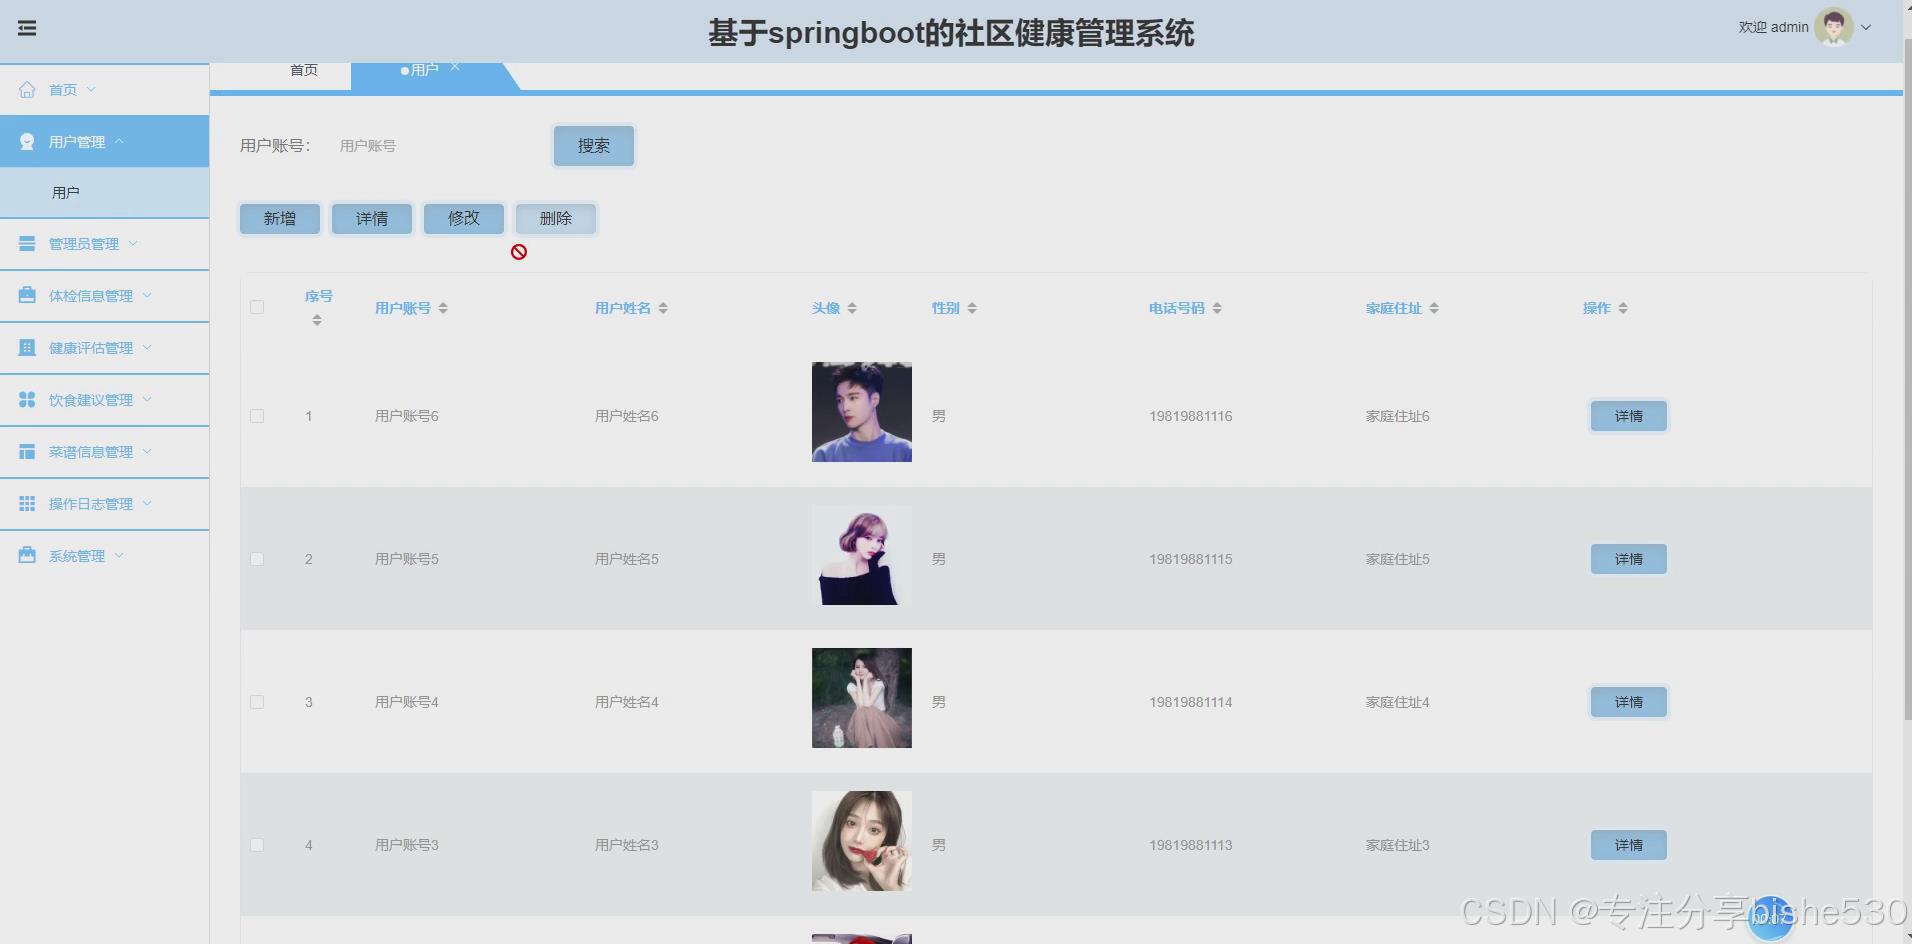Image resolution: width=1912 pixels, height=944 pixels.
Task: Open 详情 for 用户账号4 row
Action: [1629, 702]
